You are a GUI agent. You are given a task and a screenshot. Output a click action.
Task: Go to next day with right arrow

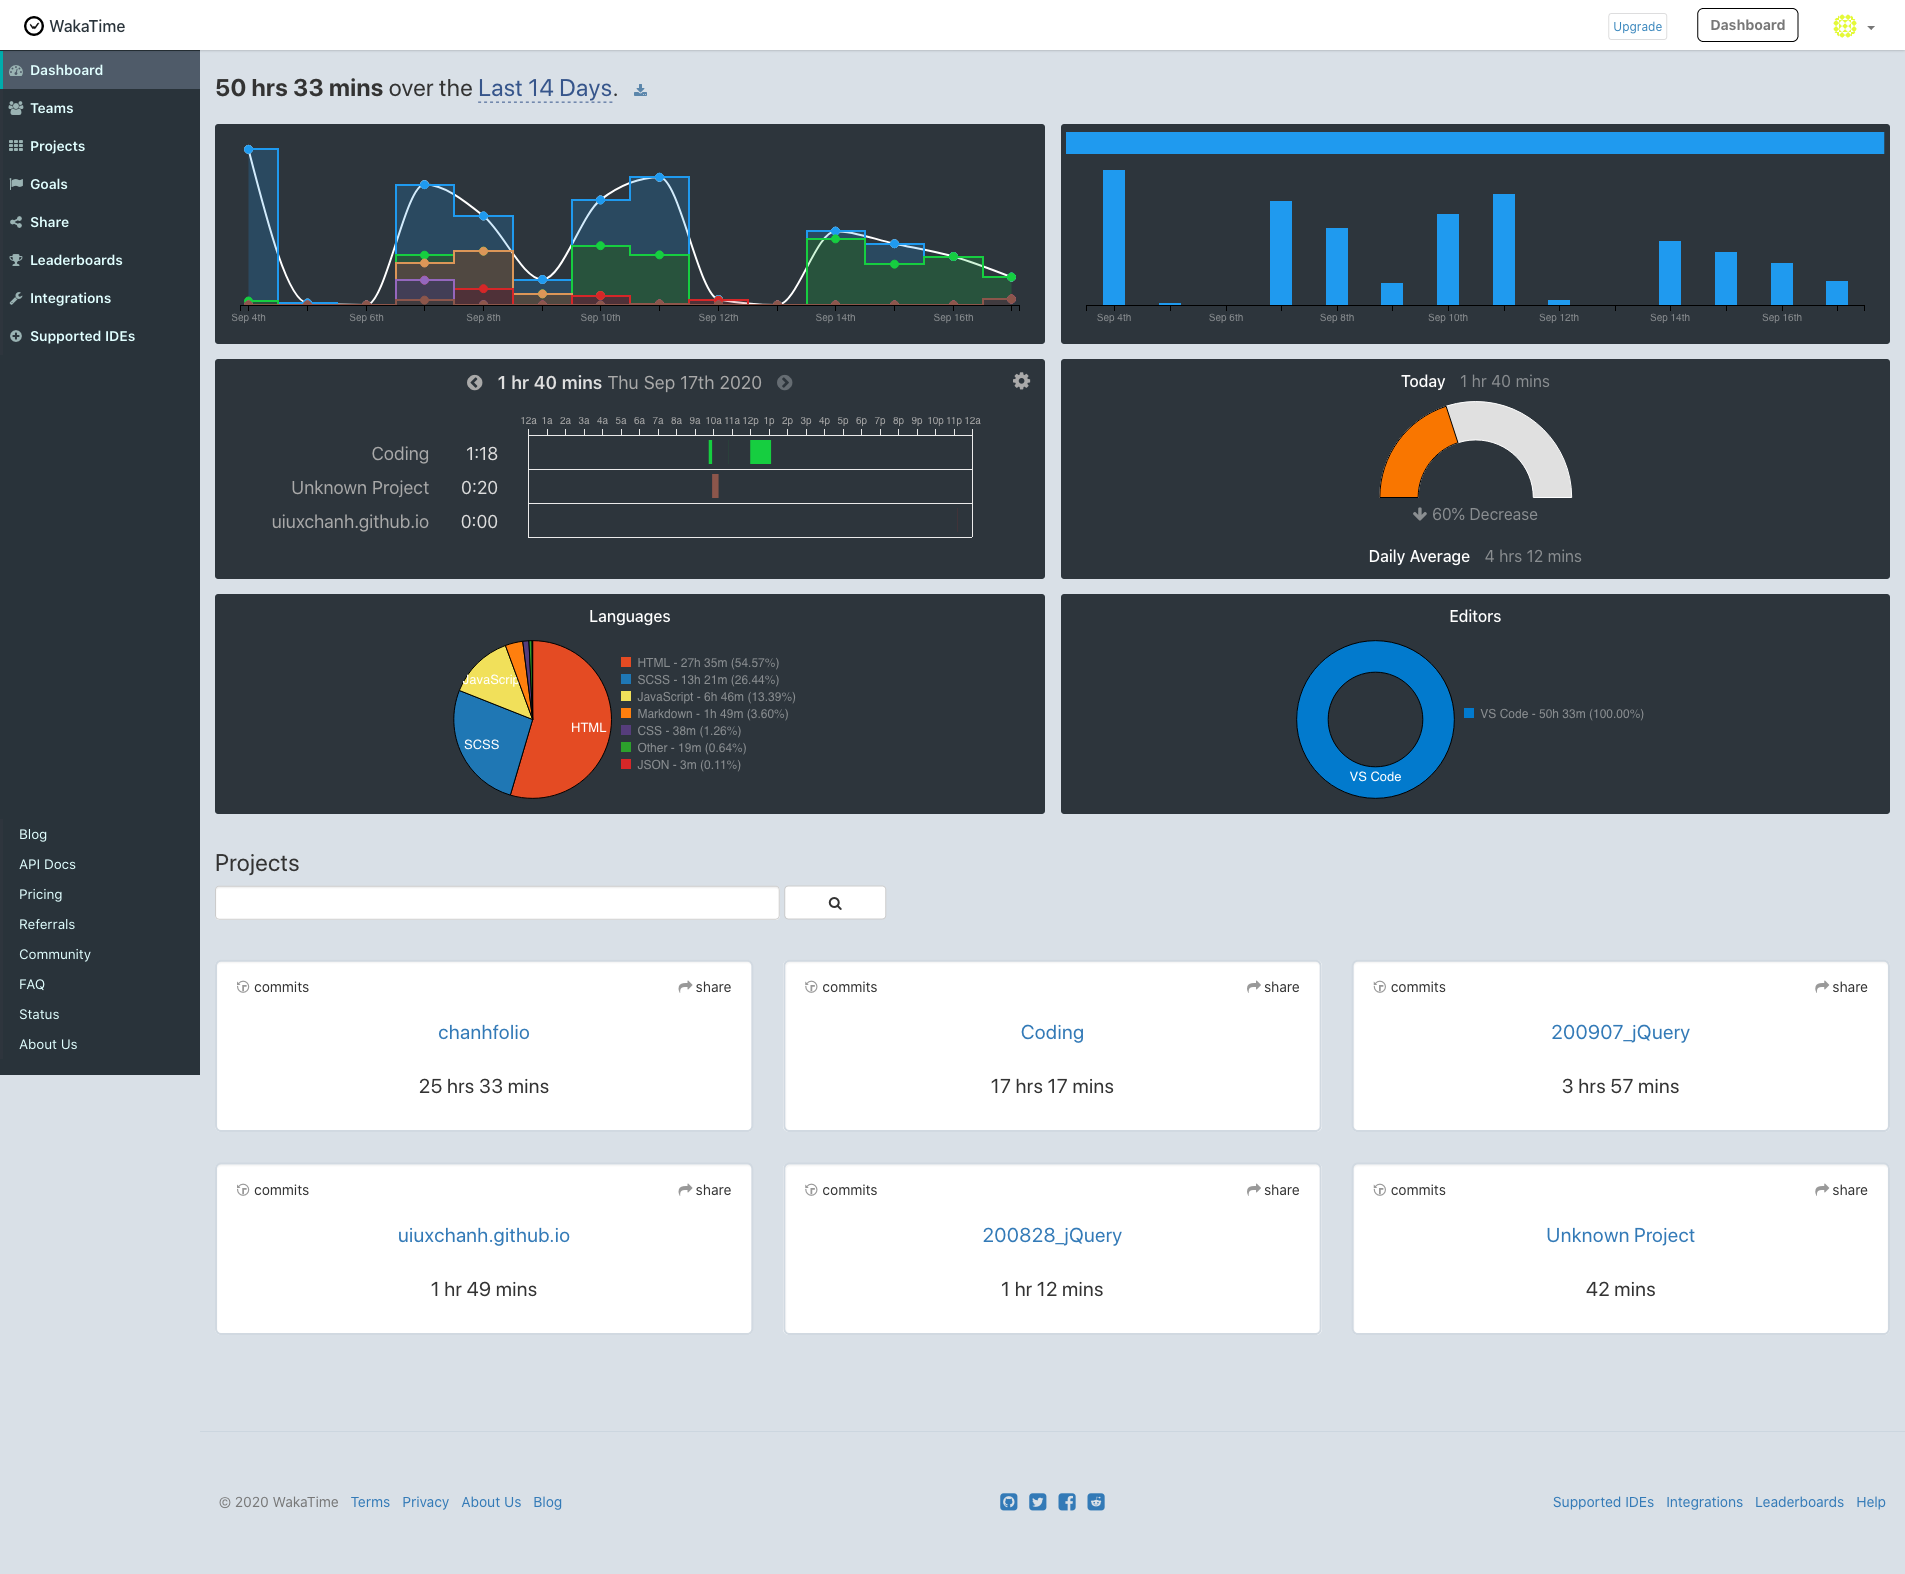(x=785, y=383)
